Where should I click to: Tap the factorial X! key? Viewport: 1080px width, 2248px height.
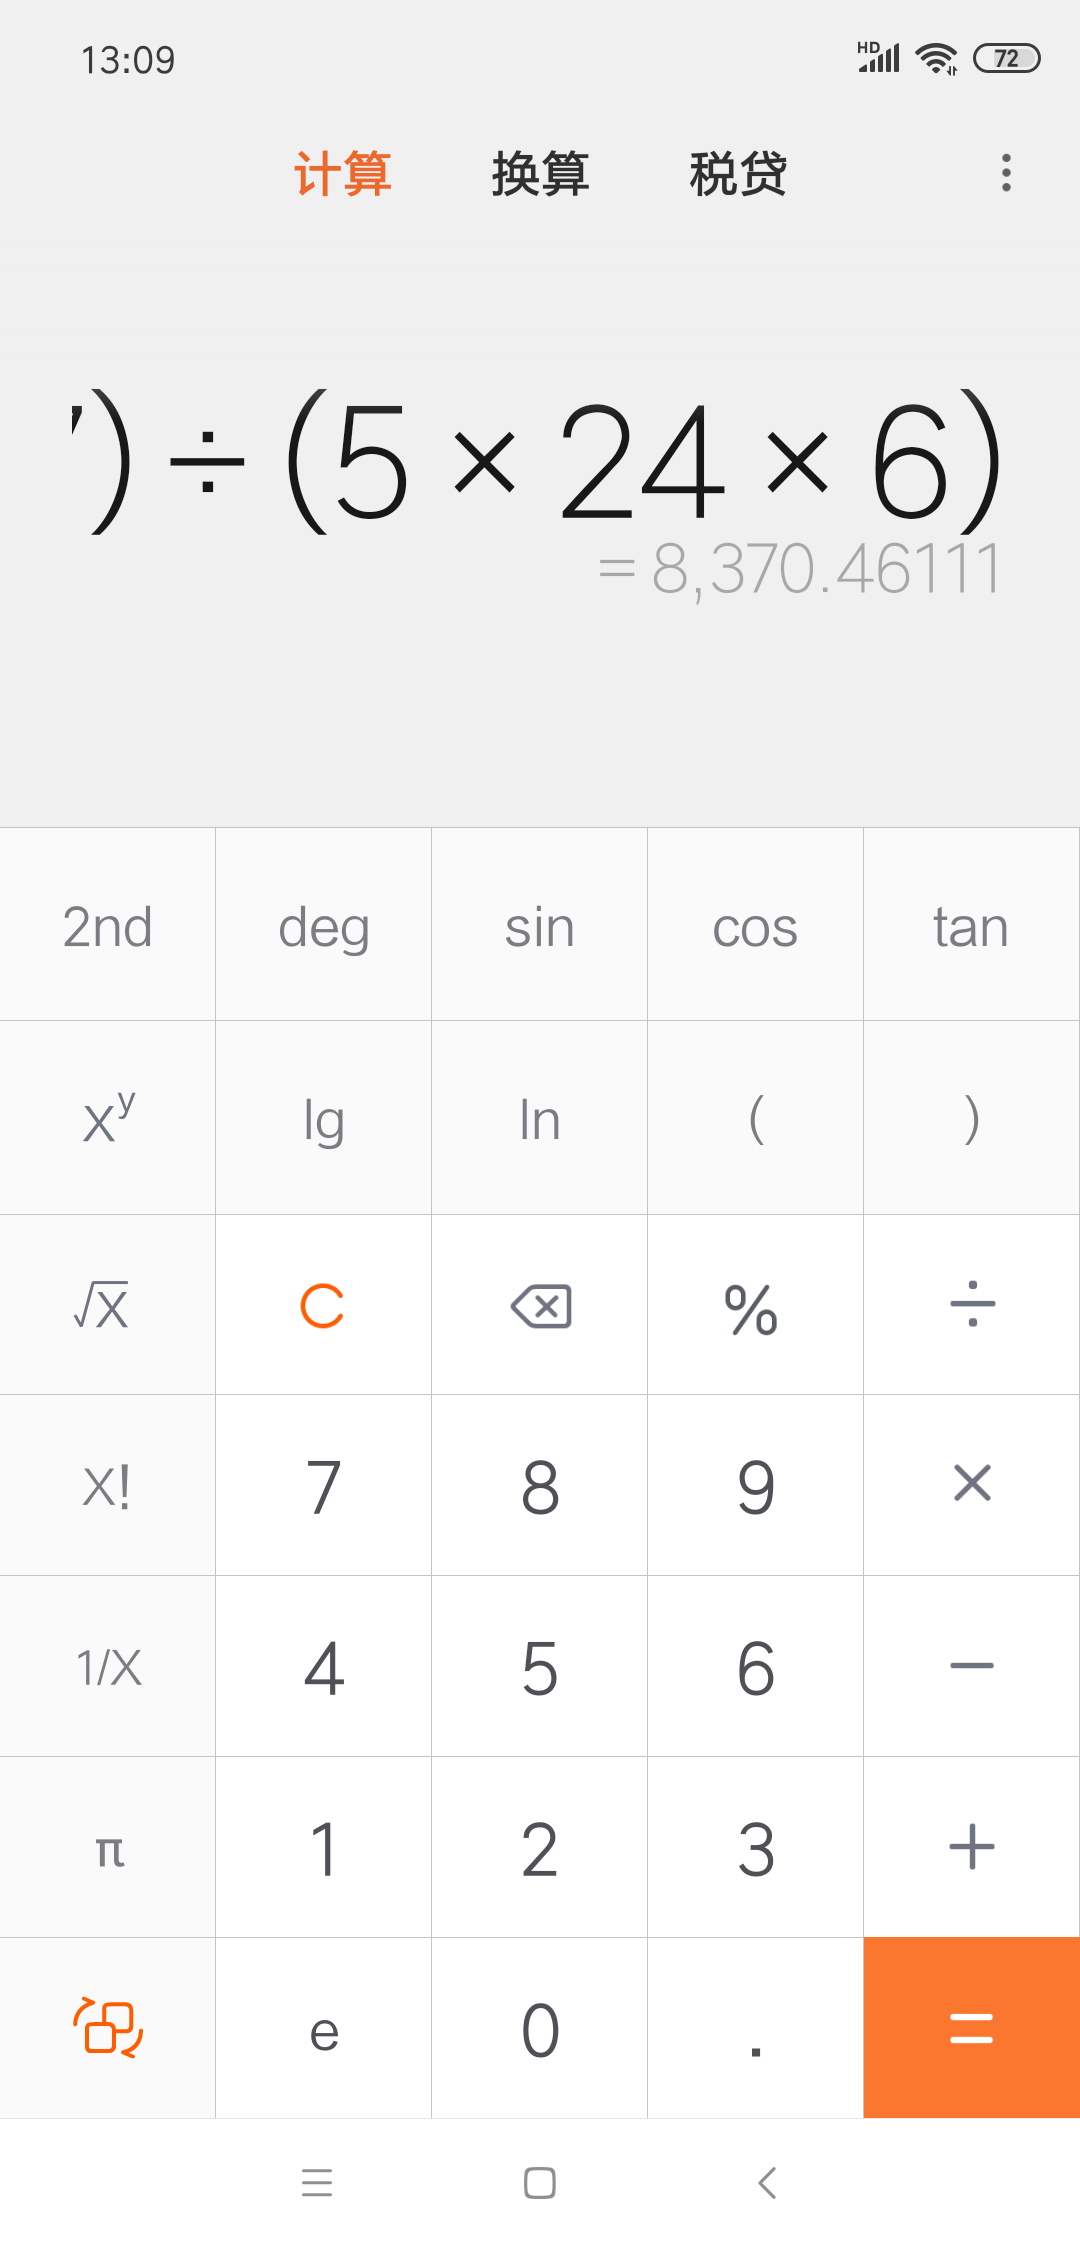click(108, 1485)
